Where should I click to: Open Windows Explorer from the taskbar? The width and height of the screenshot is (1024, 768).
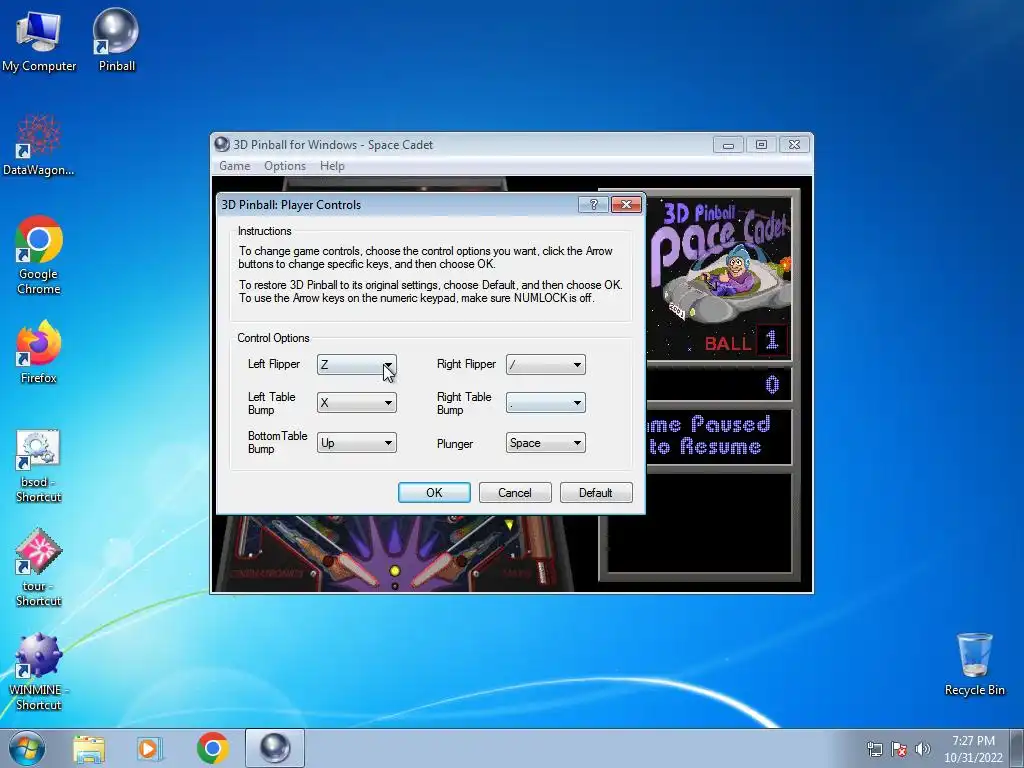pyautogui.click(x=89, y=749)
